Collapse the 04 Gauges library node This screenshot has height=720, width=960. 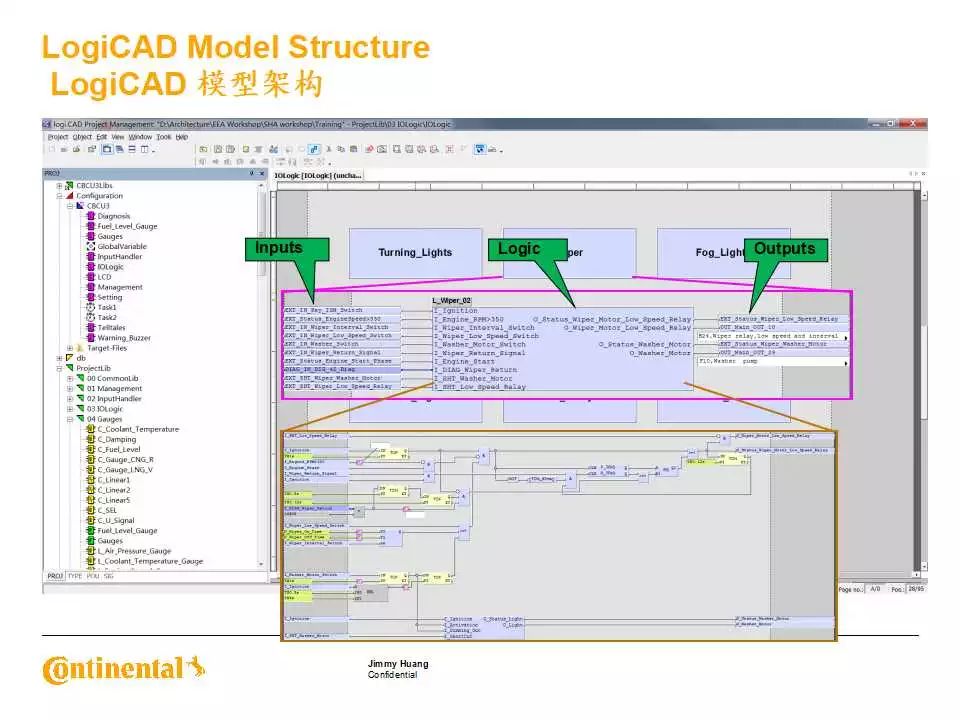click(69, 419)
